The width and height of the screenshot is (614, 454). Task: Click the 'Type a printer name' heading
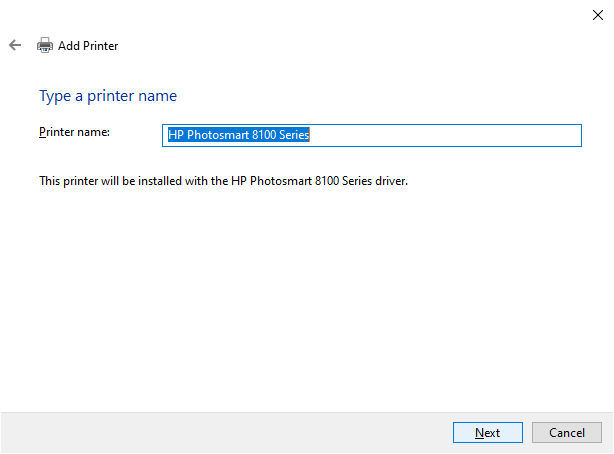(x=107, y=96)
